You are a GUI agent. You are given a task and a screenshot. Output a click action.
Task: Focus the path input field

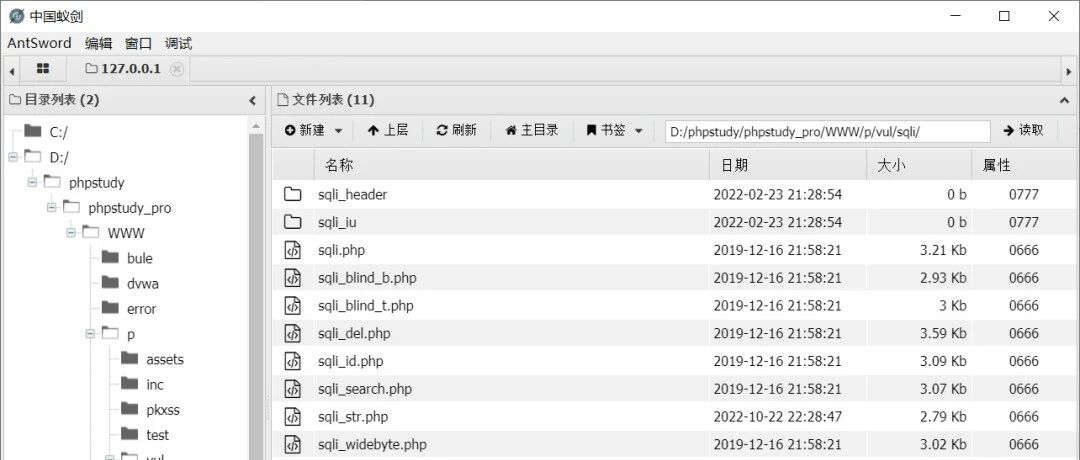(x=827, y=131)
